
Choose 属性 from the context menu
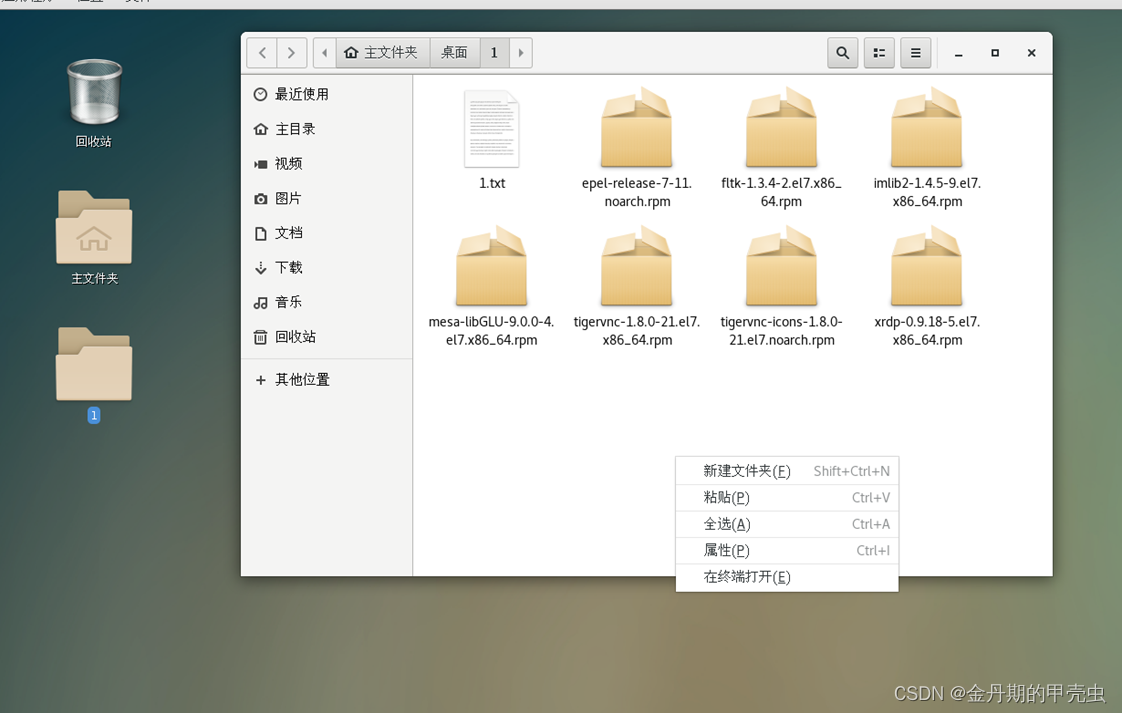click(x=787, y=550)
